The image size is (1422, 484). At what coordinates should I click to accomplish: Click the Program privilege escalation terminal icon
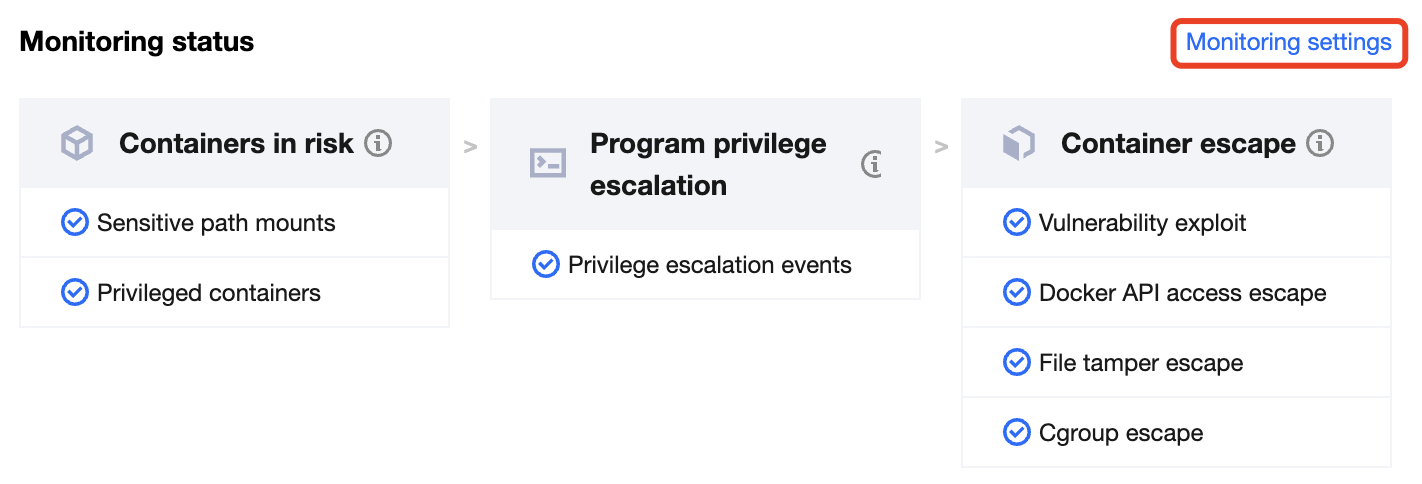[548, 163]
